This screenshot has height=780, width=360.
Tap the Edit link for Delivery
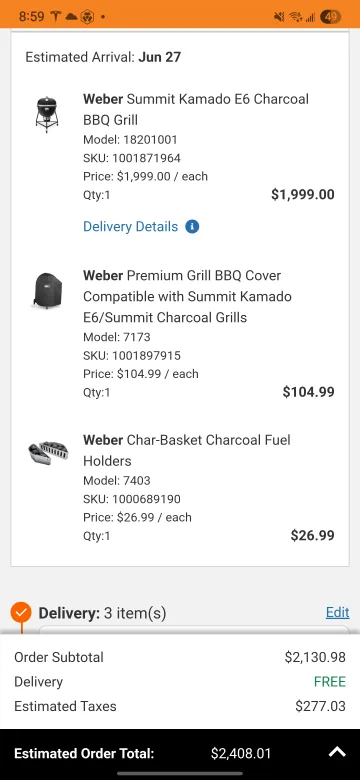pyautogui.click(x=338, y=612)
